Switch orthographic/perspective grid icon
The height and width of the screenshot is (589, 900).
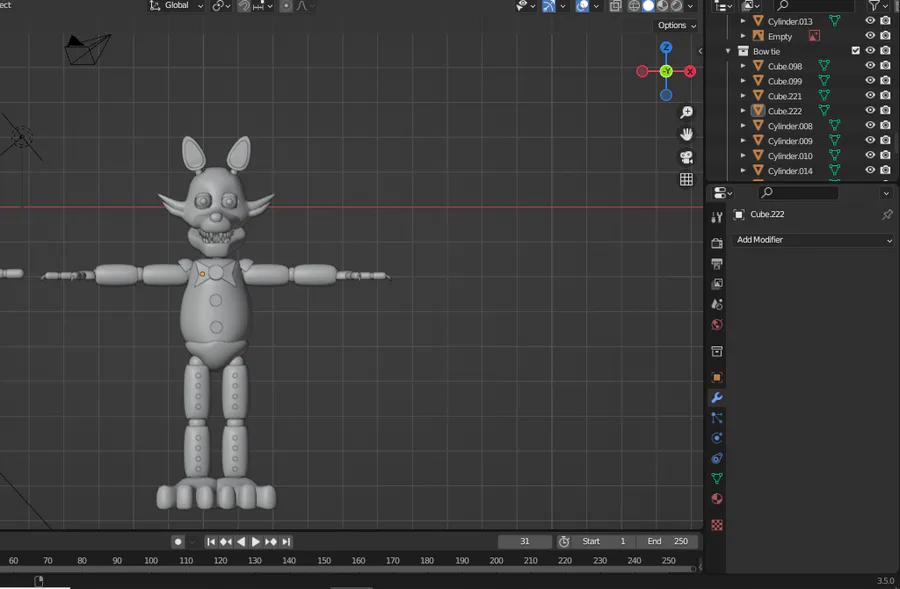[686, 179]
